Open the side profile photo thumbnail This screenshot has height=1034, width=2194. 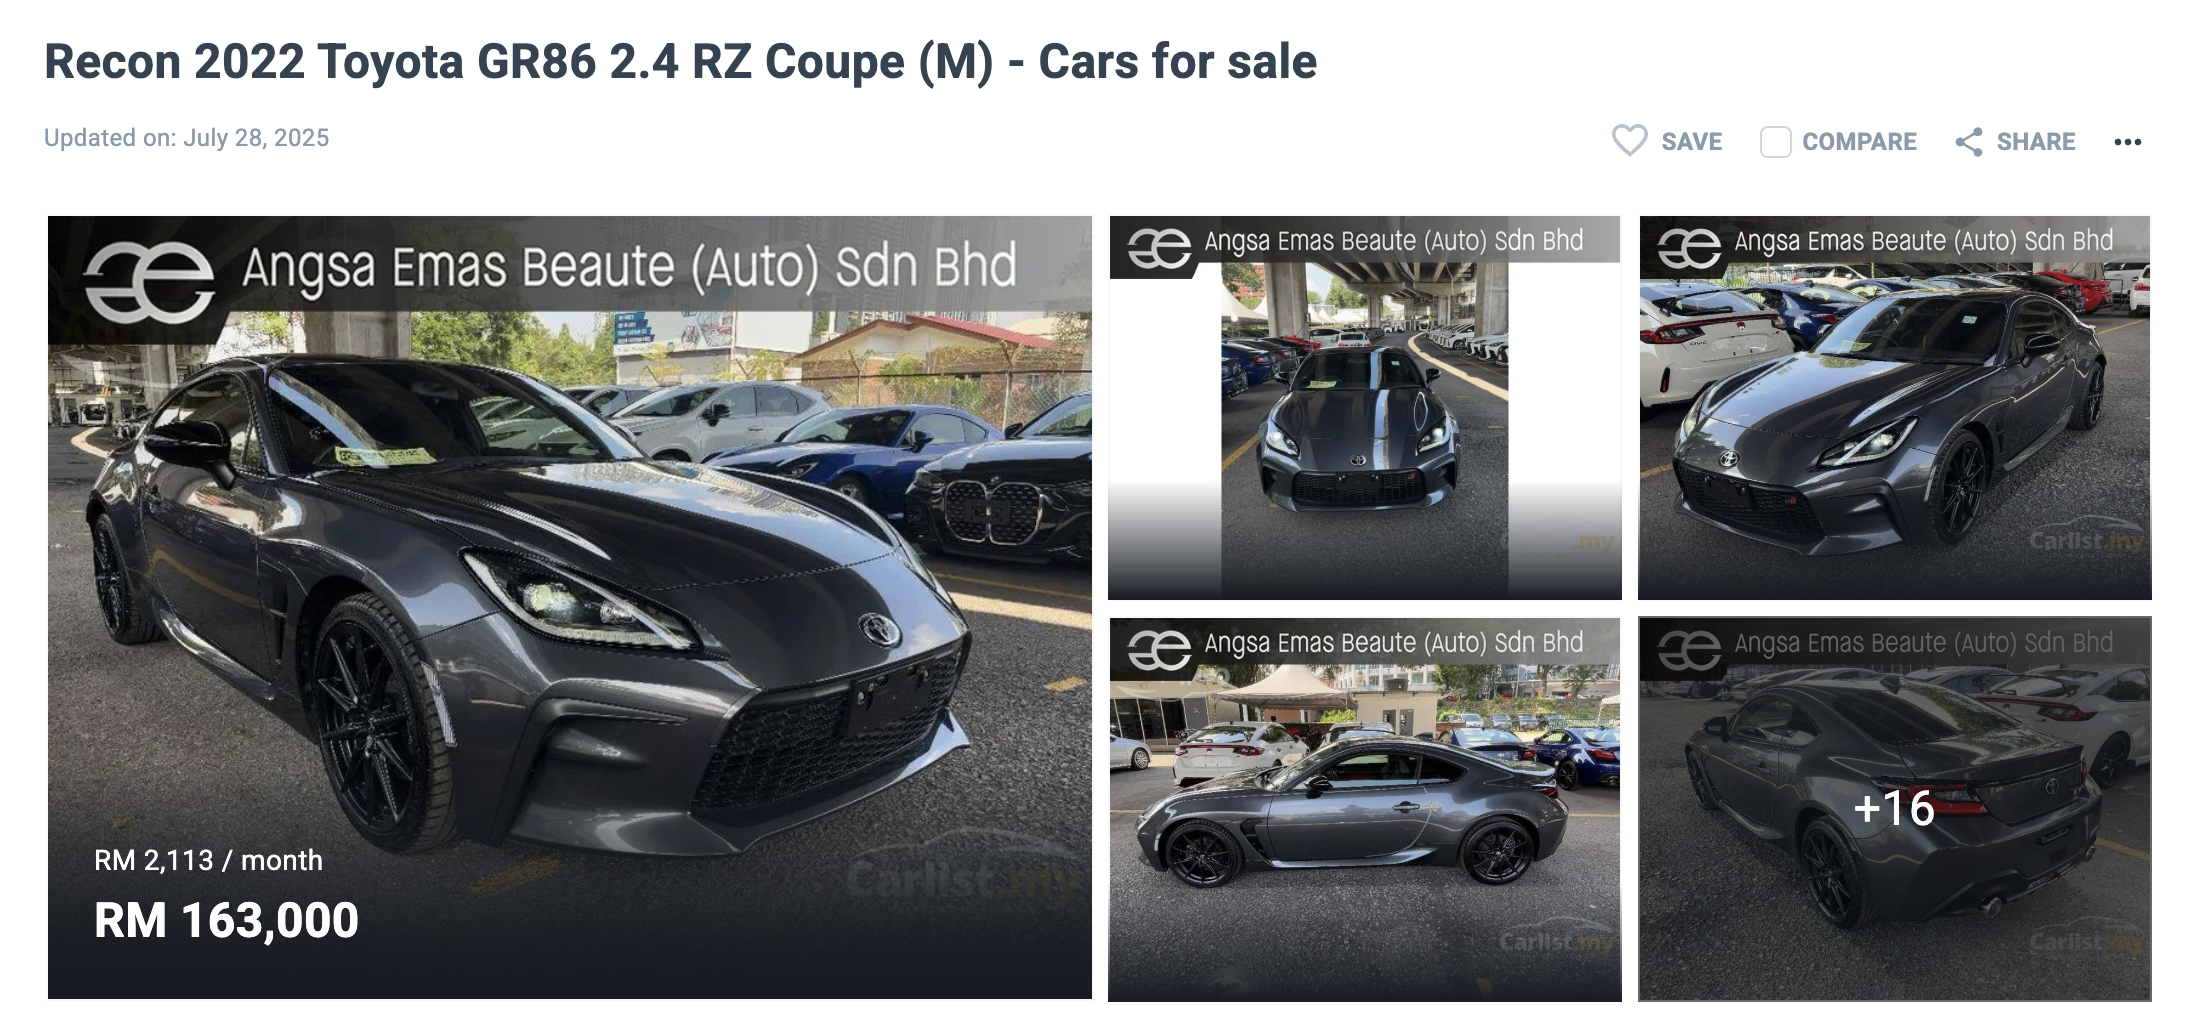[1364, 809]
